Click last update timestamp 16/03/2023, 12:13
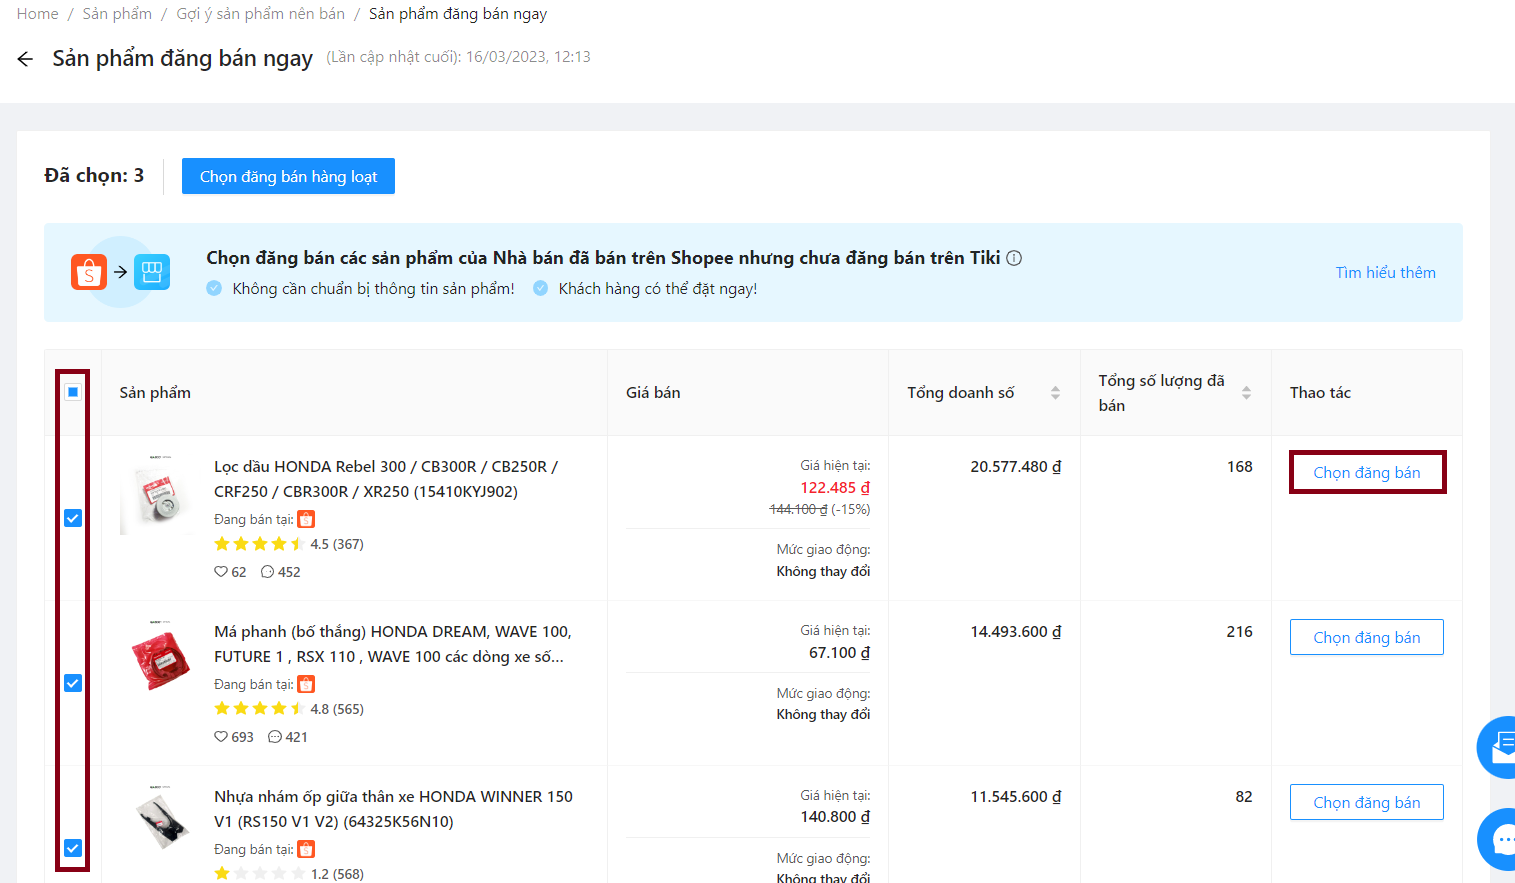 click(x=528, y=57)
